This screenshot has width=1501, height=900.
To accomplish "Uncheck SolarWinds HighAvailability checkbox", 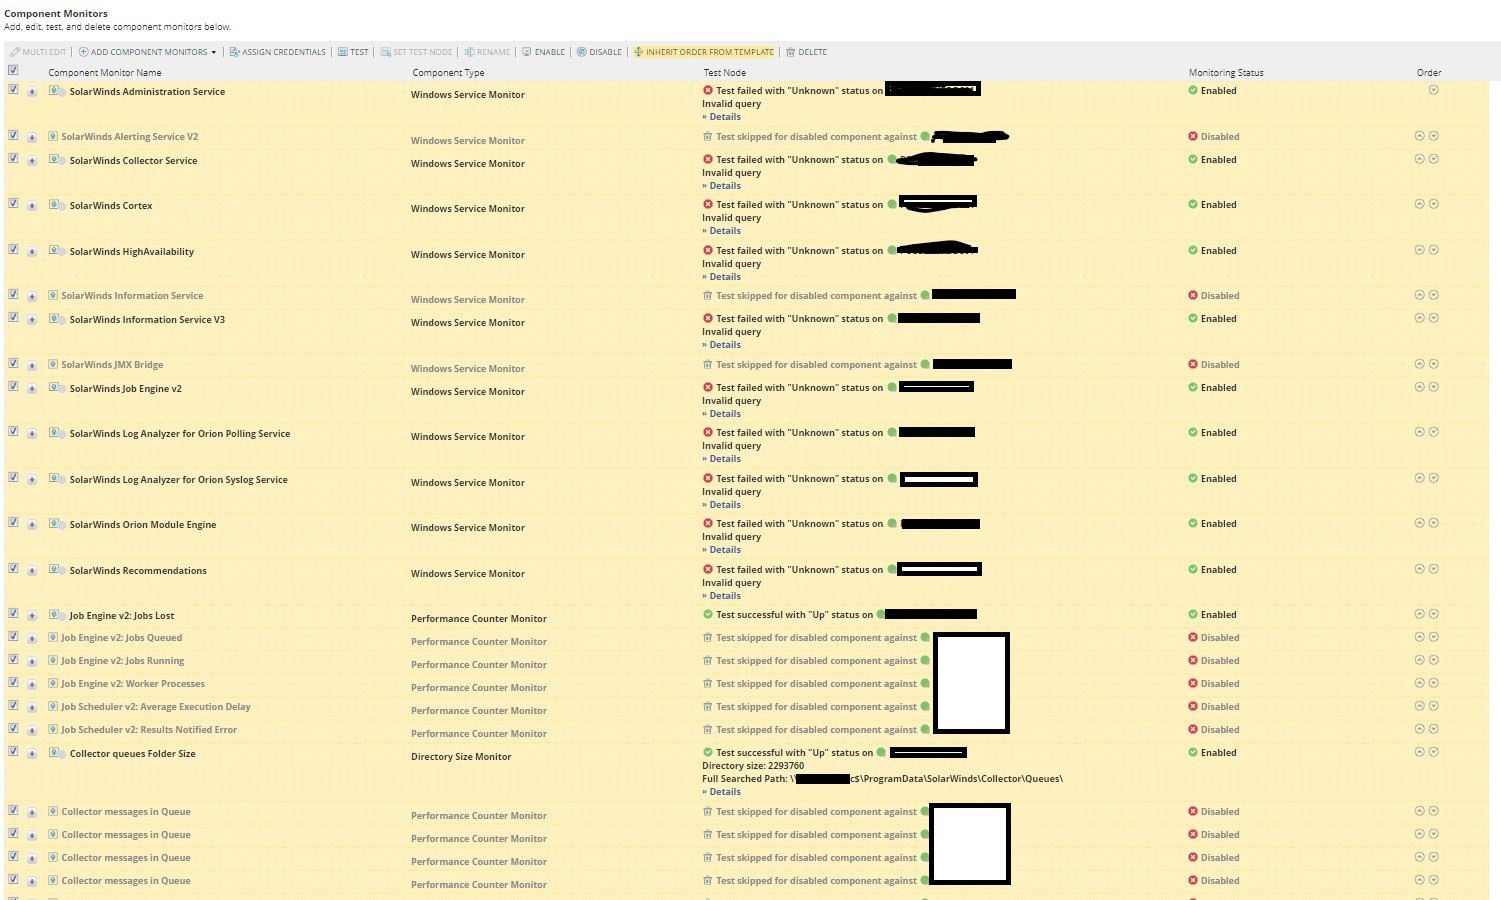I will click(x=13, y=249).
